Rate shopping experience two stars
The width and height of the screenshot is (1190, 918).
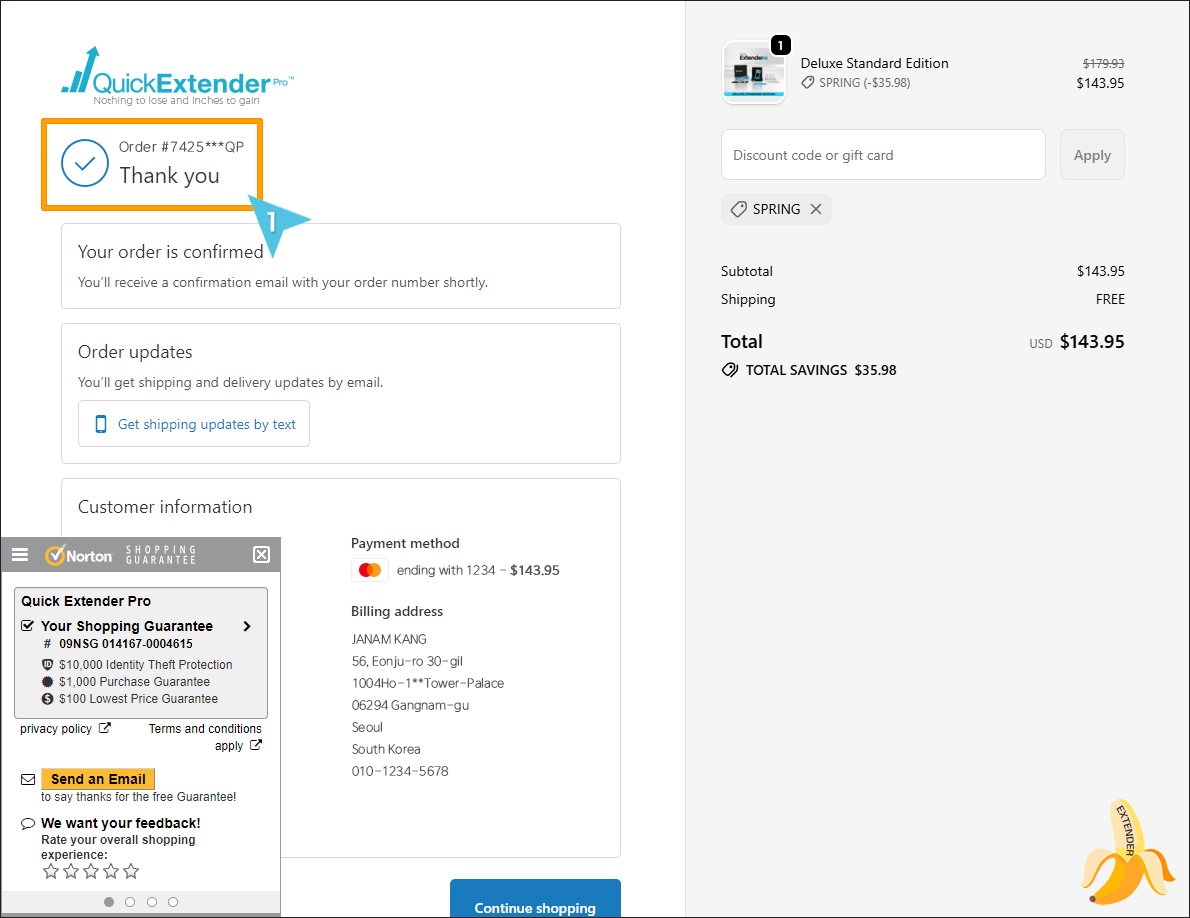click(71, 871)
